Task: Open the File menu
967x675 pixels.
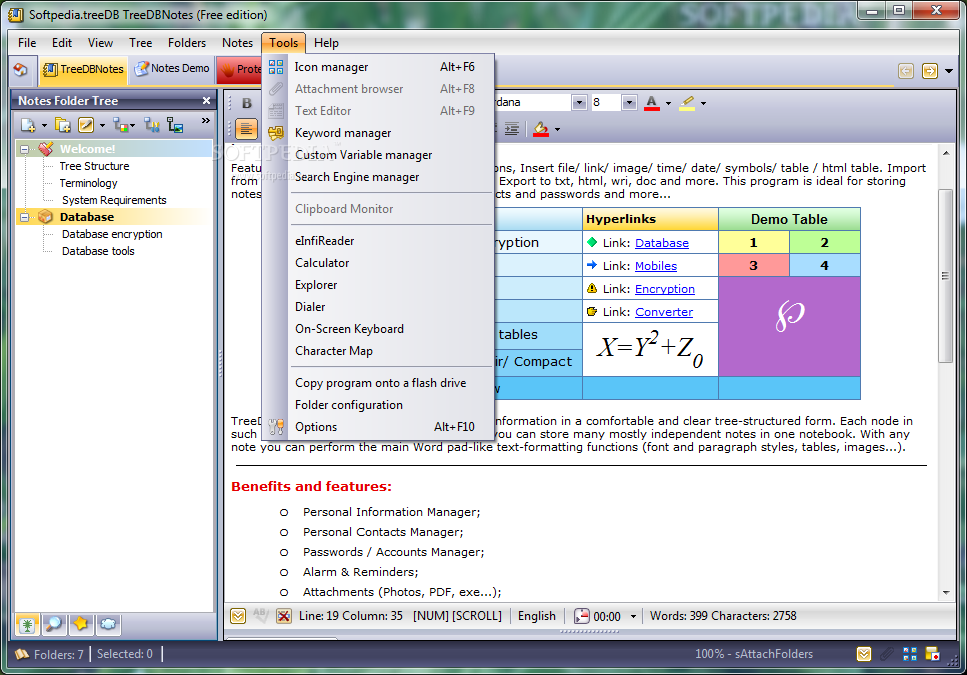Action: click(x=27, y=43)
